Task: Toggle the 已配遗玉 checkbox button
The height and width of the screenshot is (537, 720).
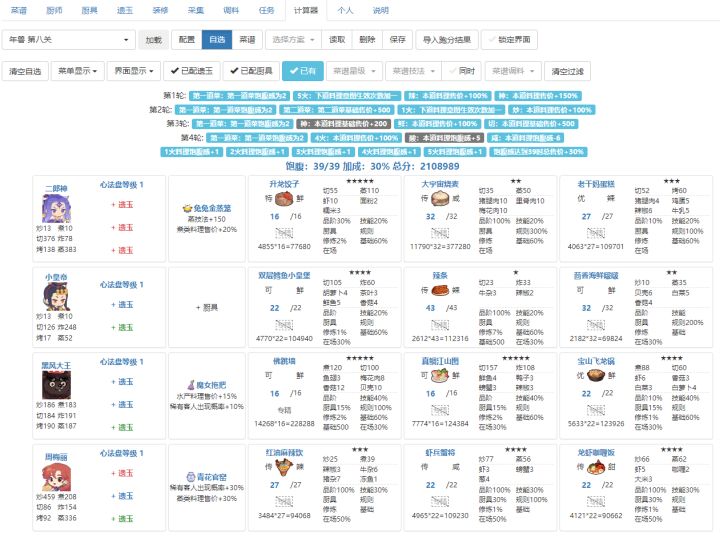Action: 191,71
